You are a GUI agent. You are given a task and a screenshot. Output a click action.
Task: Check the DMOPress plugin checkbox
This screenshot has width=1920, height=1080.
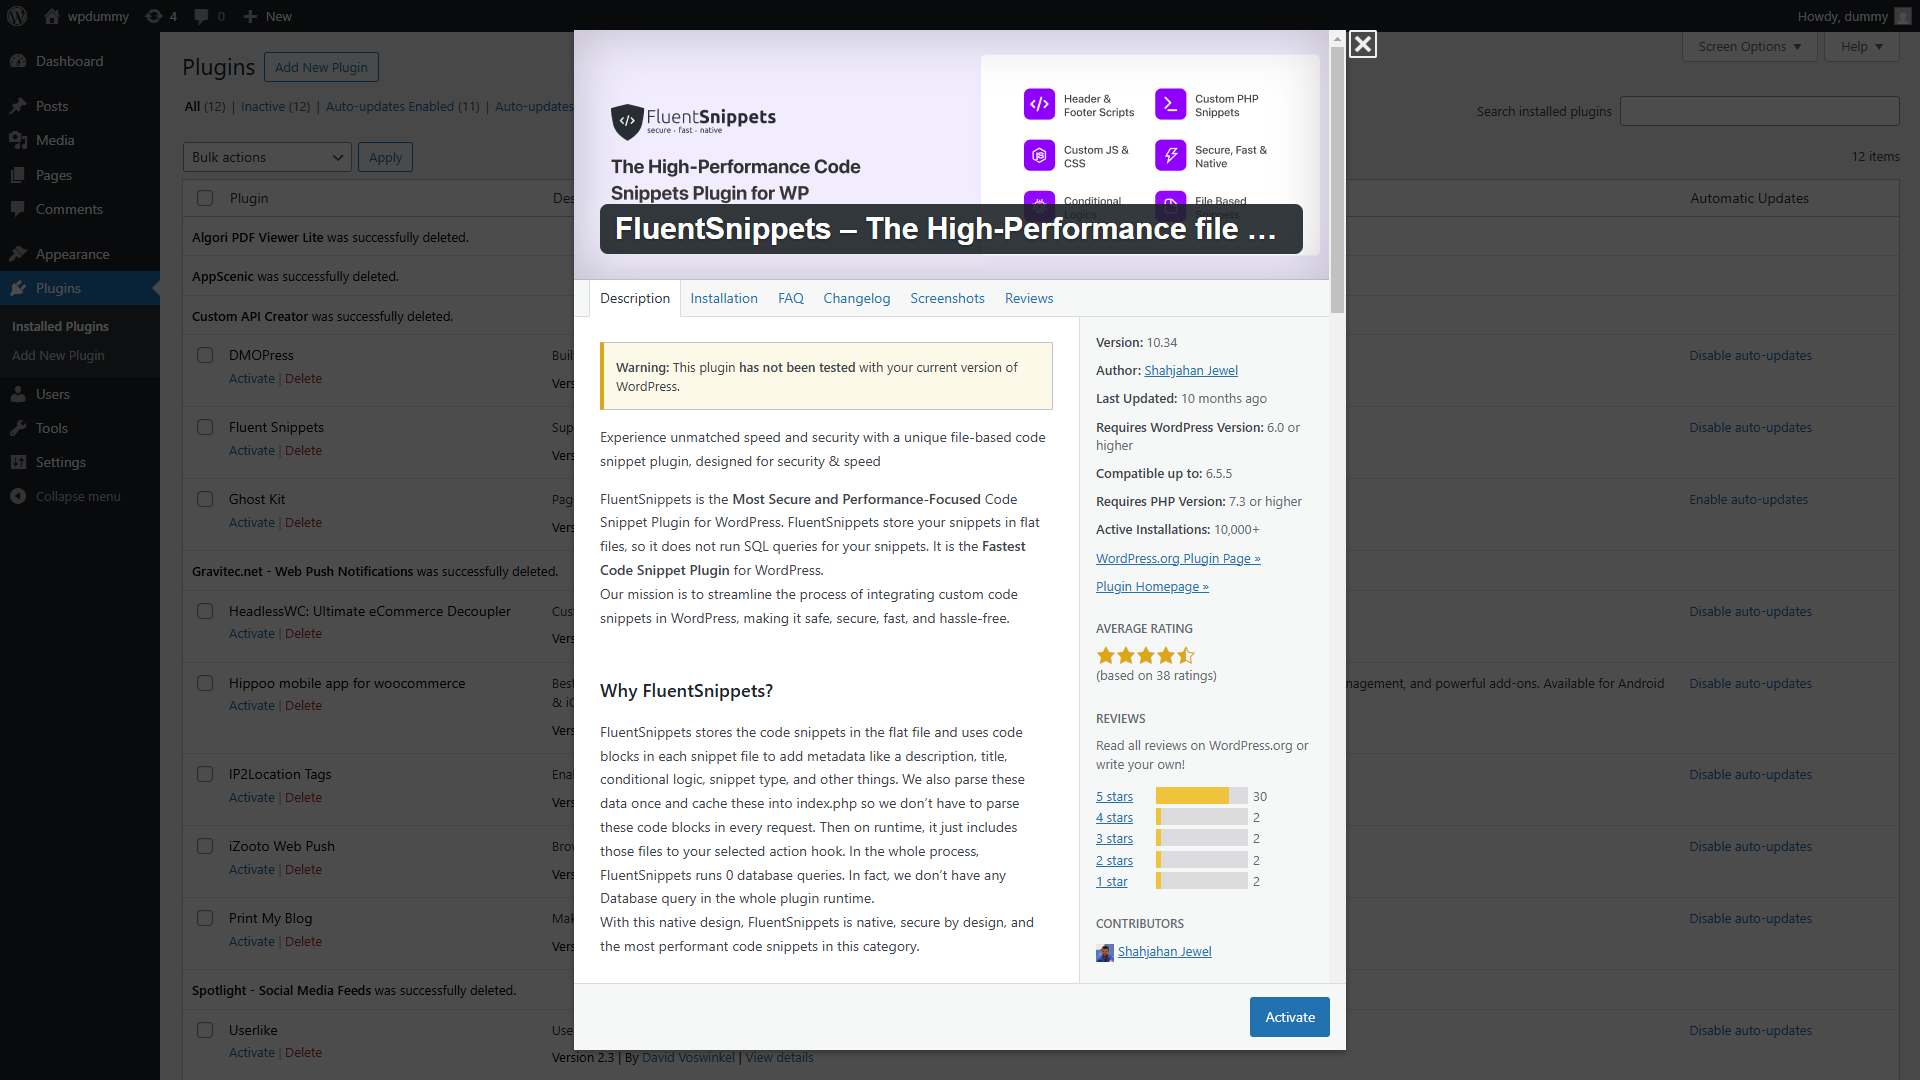pyautogui.click(x=205, y=355)
